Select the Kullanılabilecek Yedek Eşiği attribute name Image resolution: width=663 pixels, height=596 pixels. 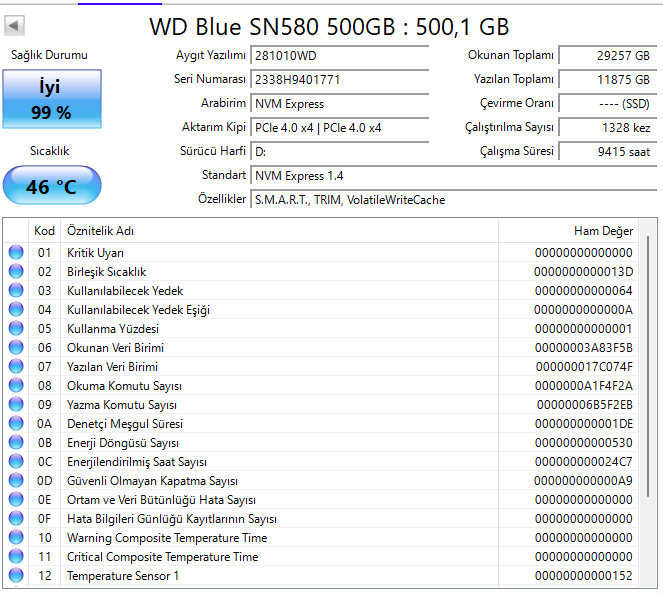tap(139, 310)
